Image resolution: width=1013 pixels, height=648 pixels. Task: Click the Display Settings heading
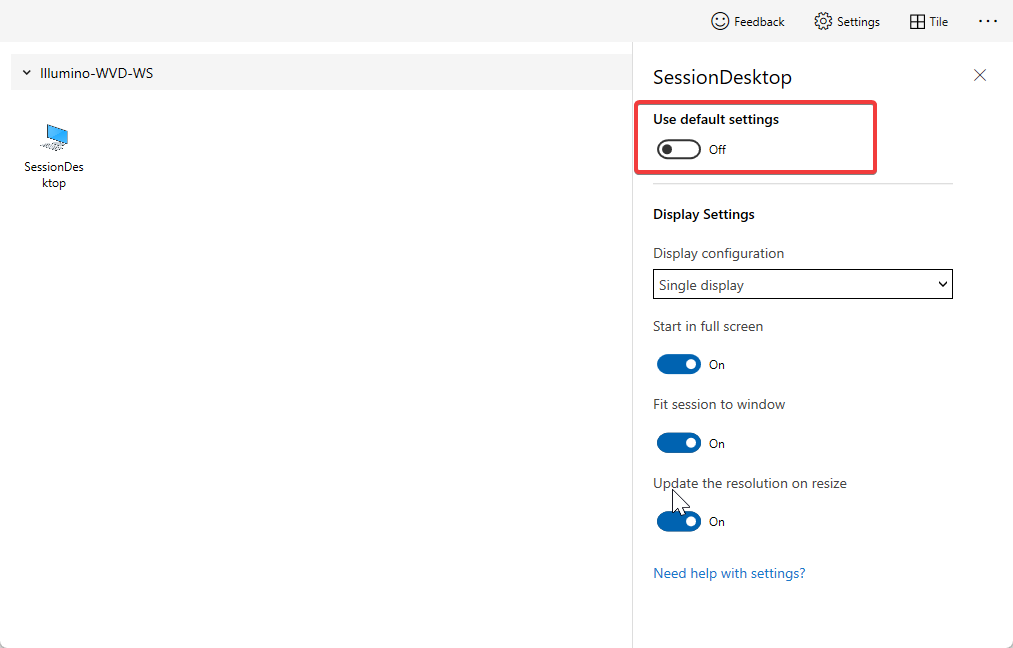[704, 214]
